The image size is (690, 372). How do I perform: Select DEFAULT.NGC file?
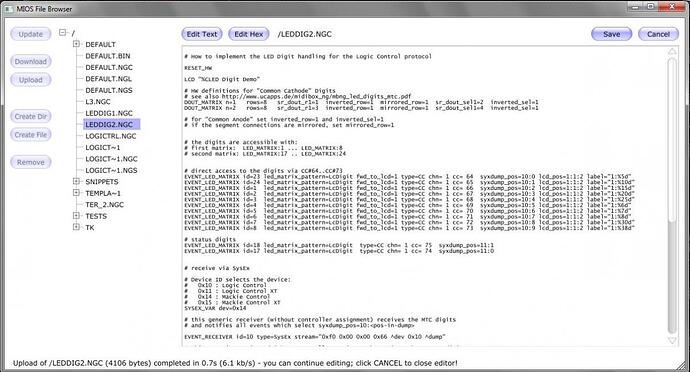coord(109,67)
